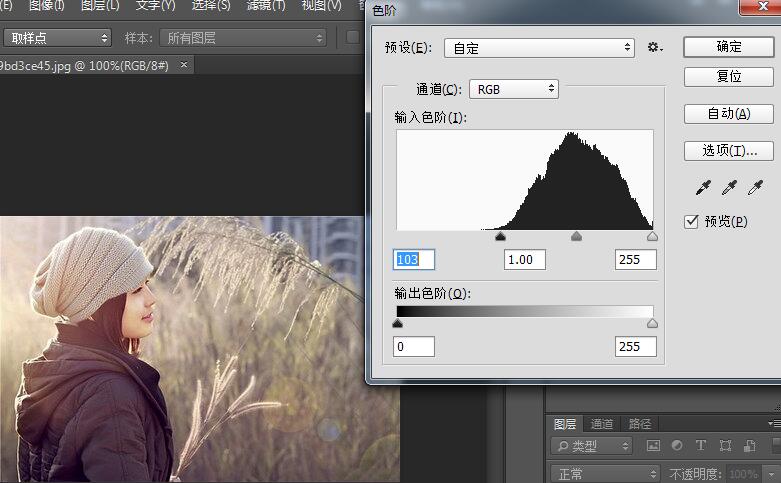Select the white point eyedropper
The image size is (781, 483).
[x=756, y=188]
